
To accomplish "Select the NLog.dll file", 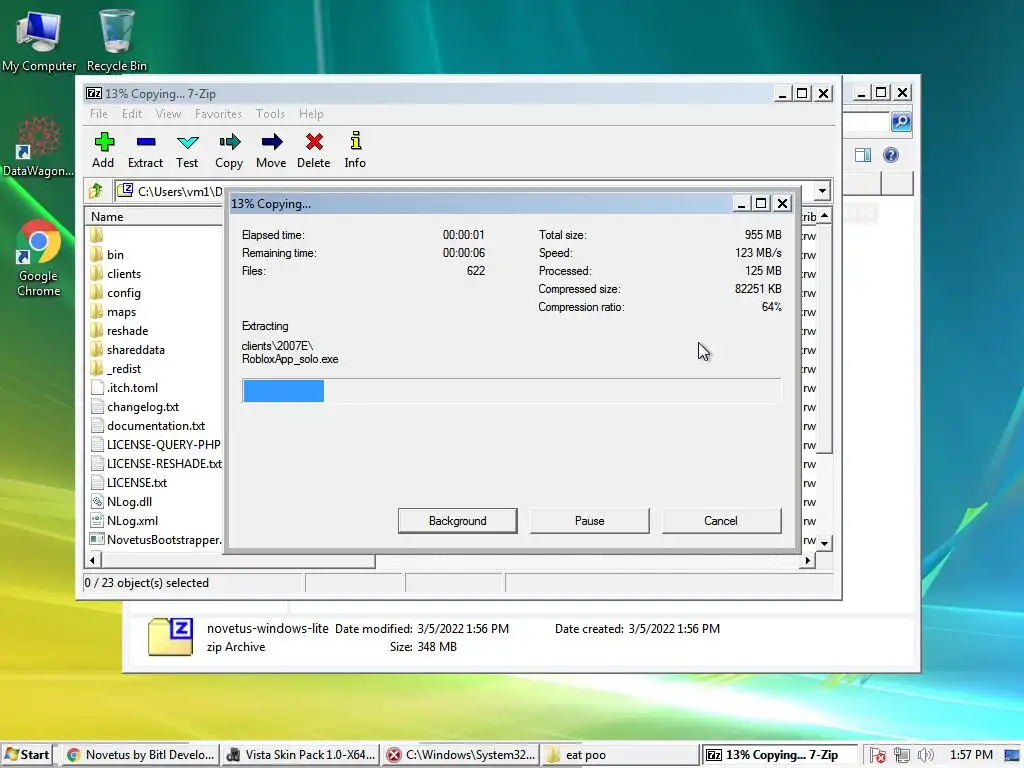I will [x=129, y=501].
